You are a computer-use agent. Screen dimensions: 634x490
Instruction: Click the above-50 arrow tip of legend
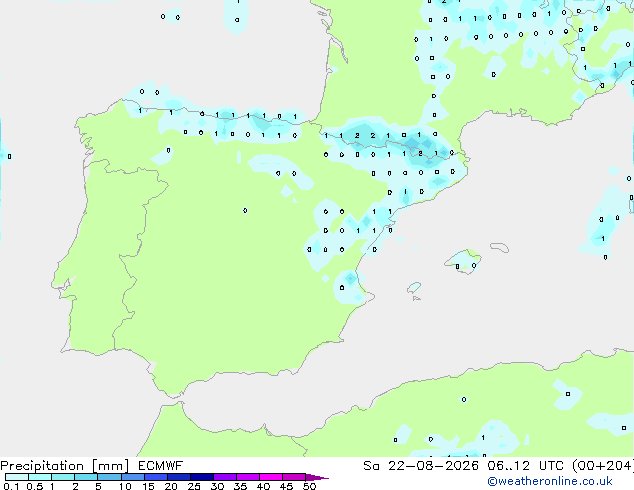coord(317,477)
